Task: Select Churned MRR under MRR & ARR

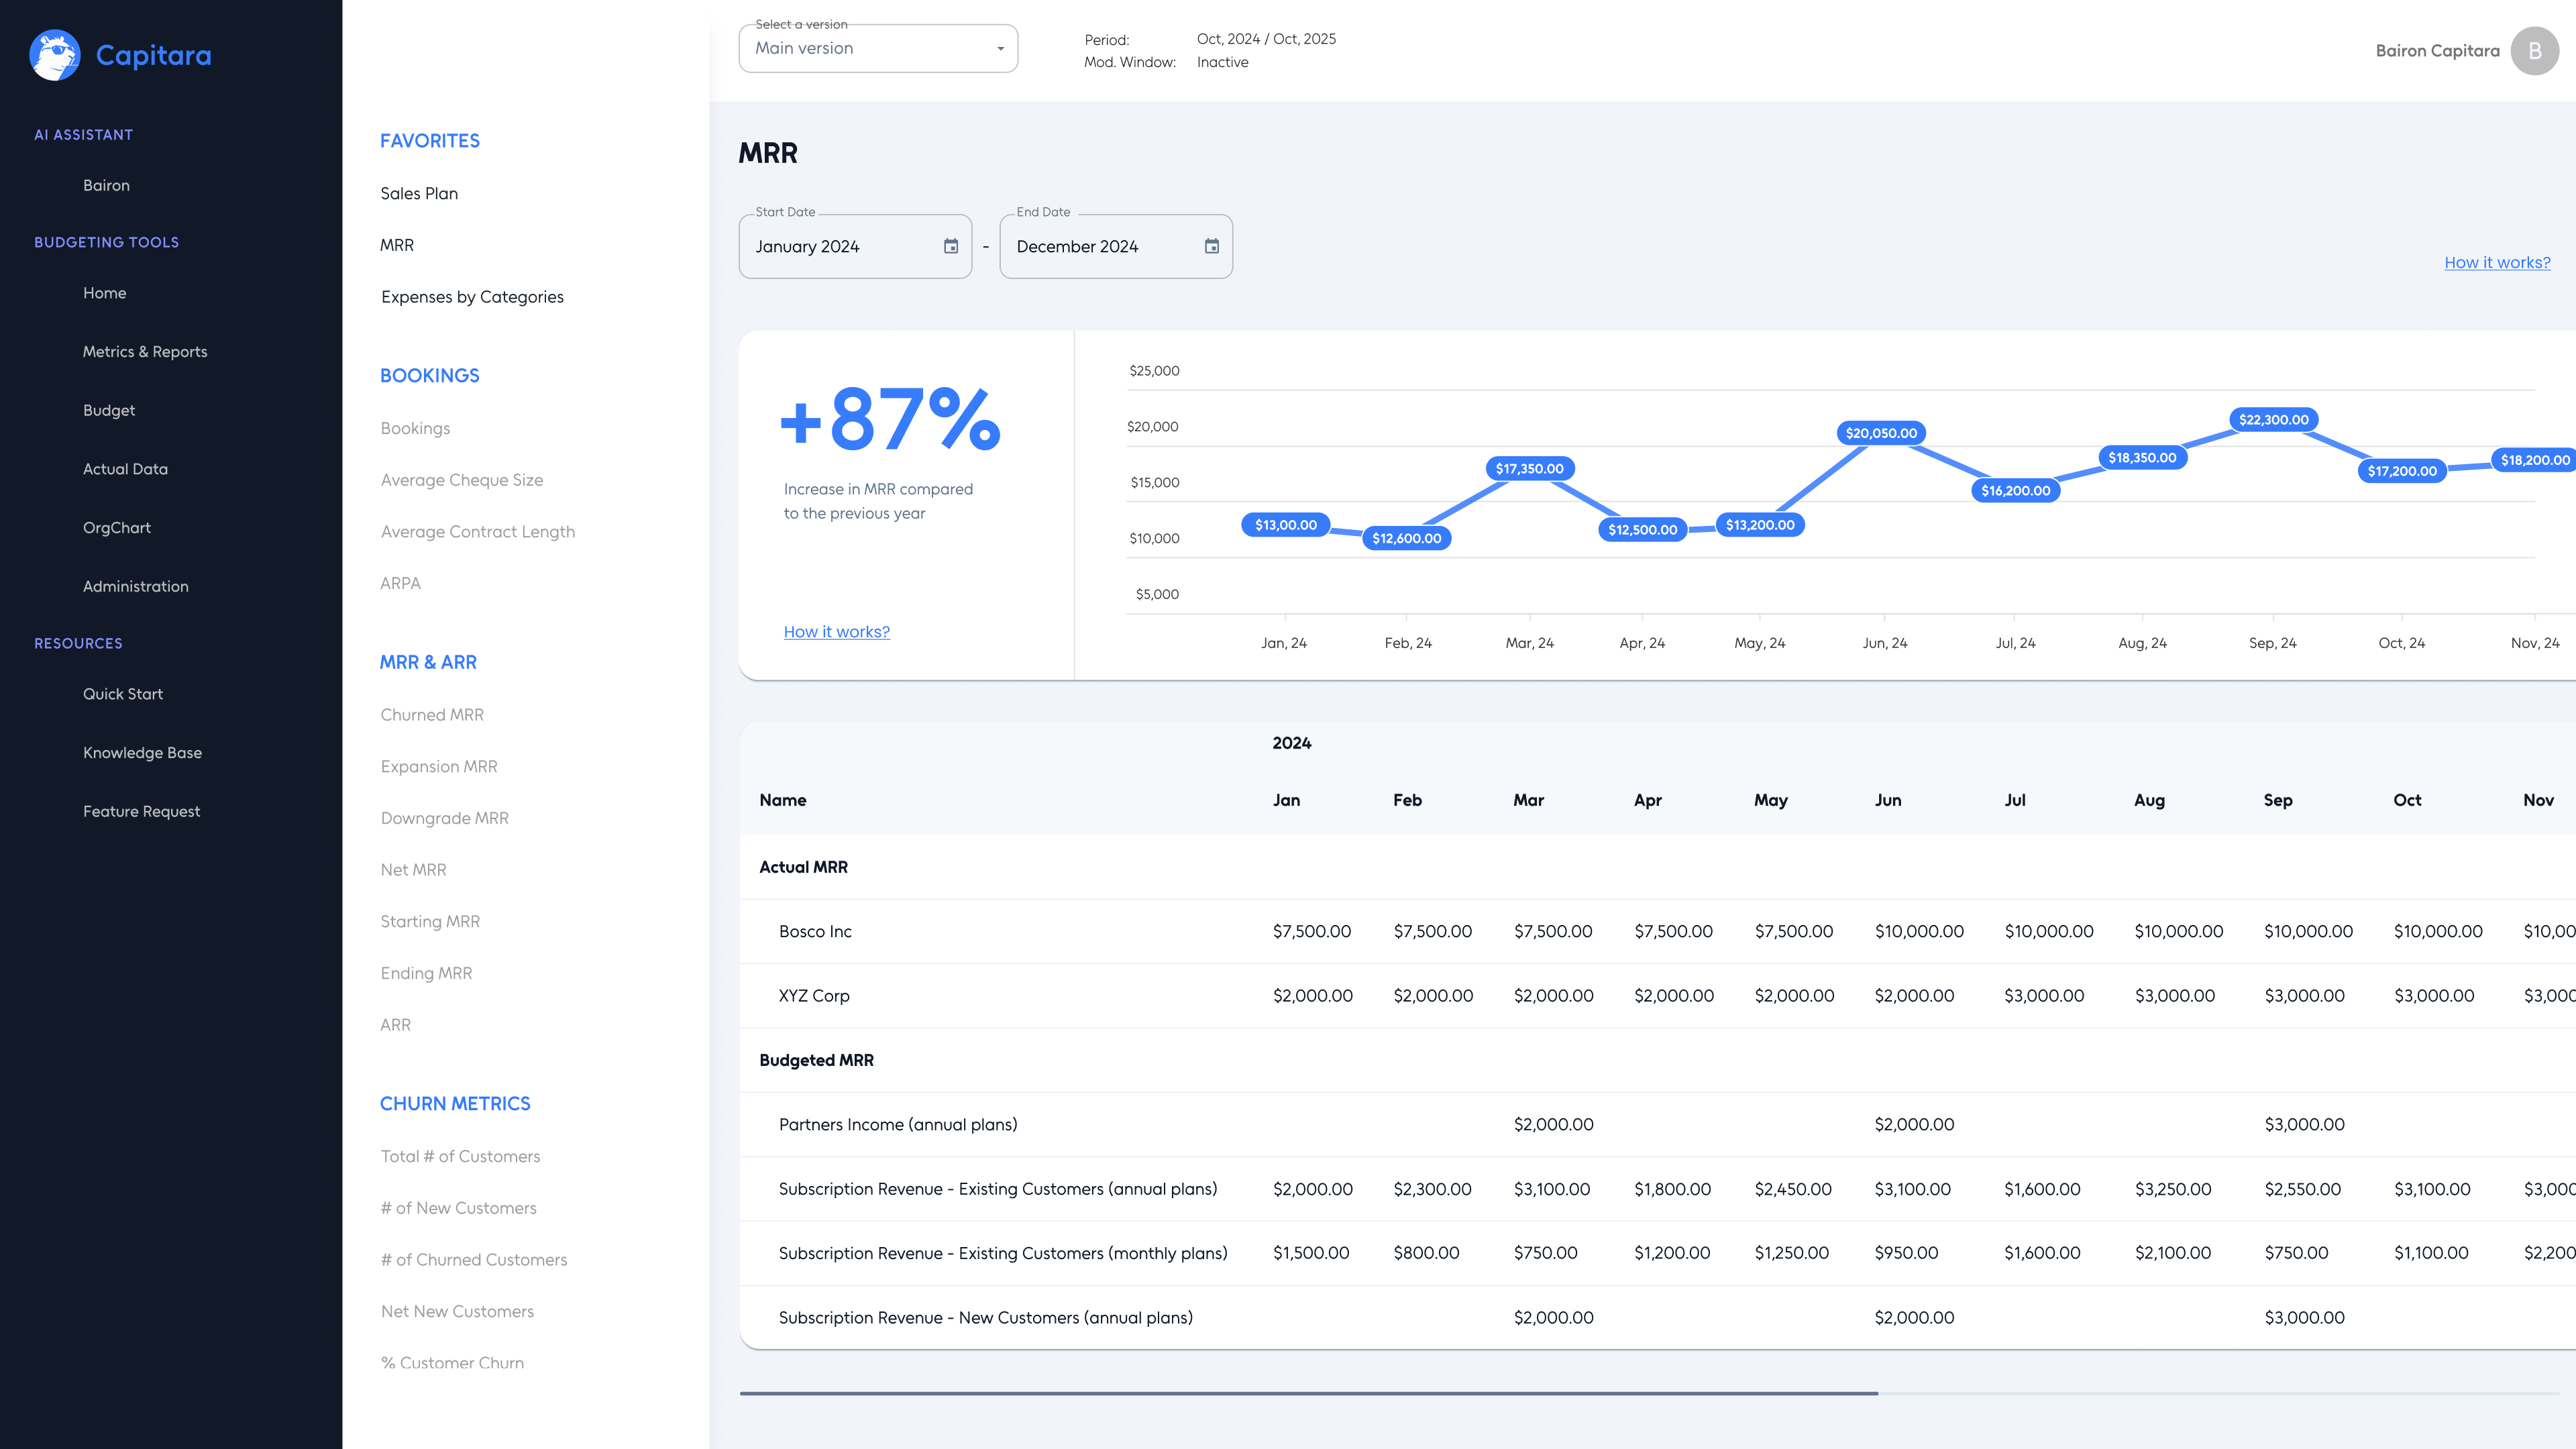Action: 432,715
